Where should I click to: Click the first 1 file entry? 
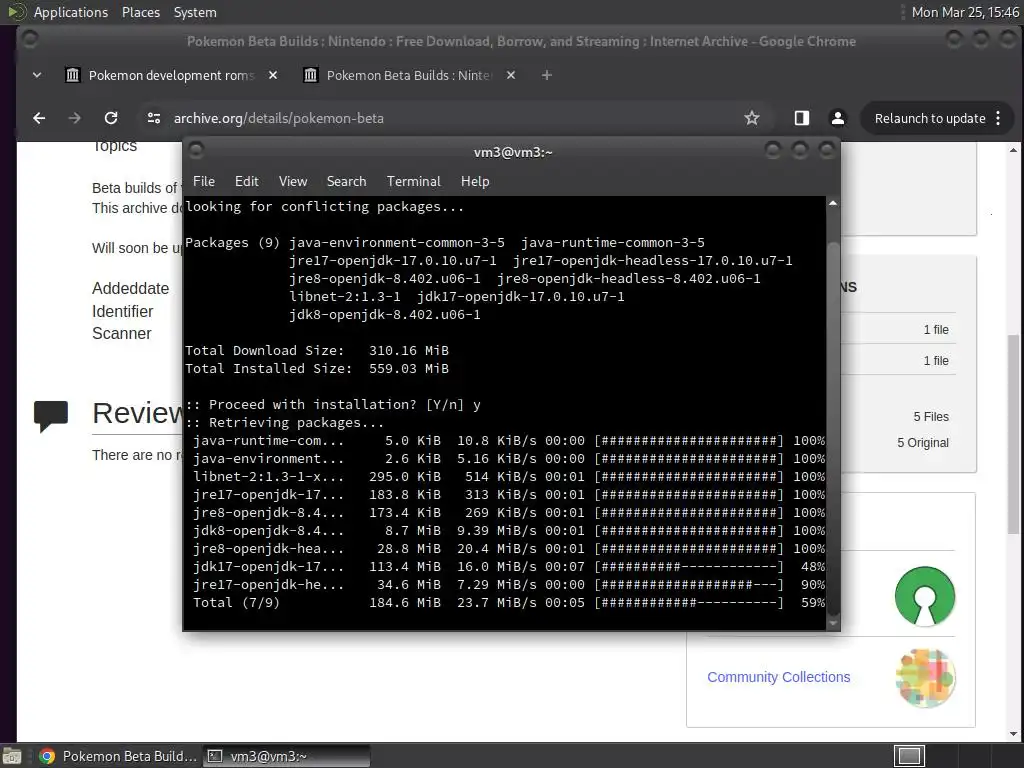pos(936,330)
